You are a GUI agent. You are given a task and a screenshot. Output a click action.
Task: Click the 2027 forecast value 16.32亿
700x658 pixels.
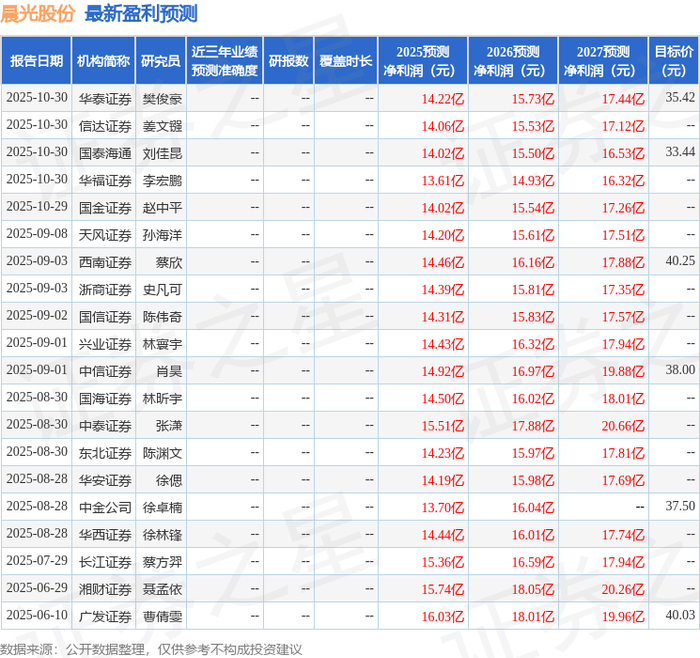coord(623,181)
